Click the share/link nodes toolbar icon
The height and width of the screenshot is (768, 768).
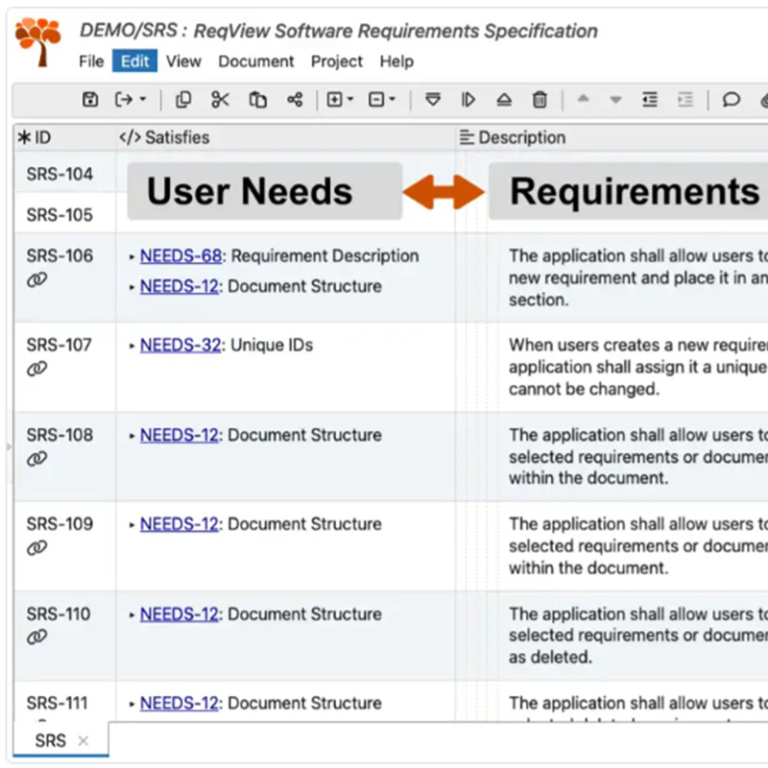295,100
